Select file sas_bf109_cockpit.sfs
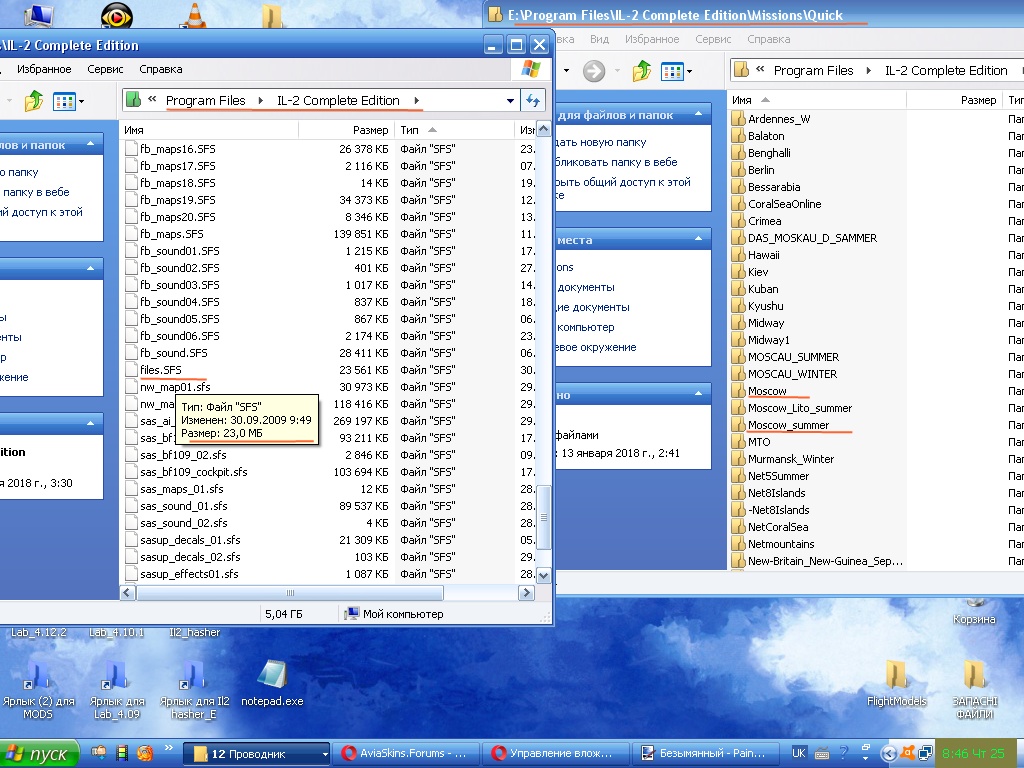1024x768 pixels. [193, 472]
